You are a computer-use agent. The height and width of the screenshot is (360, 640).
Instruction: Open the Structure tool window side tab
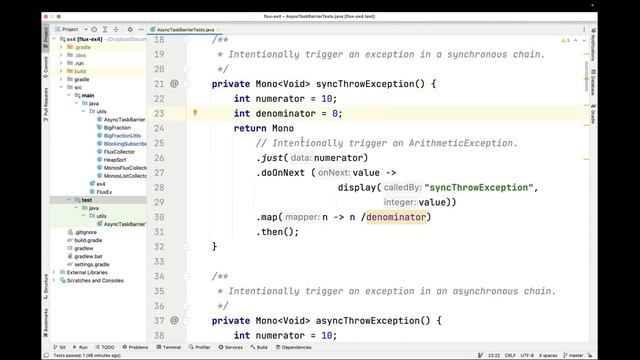point(46,286)
